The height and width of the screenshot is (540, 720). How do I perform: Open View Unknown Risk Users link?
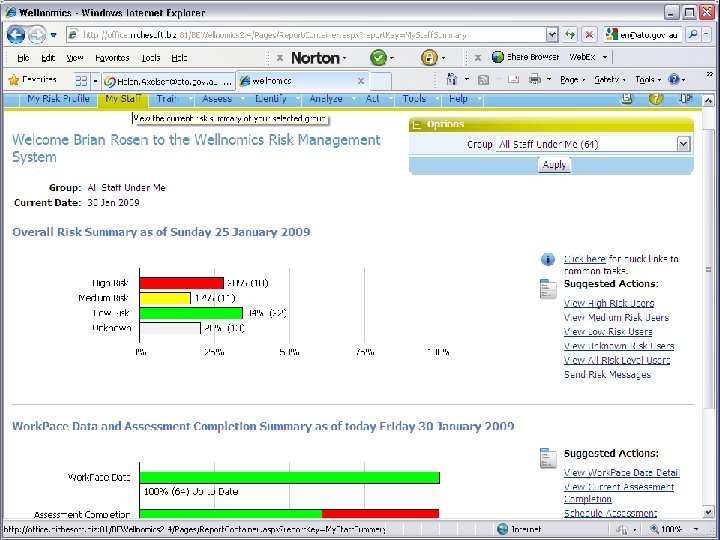[x=619, y=346]
